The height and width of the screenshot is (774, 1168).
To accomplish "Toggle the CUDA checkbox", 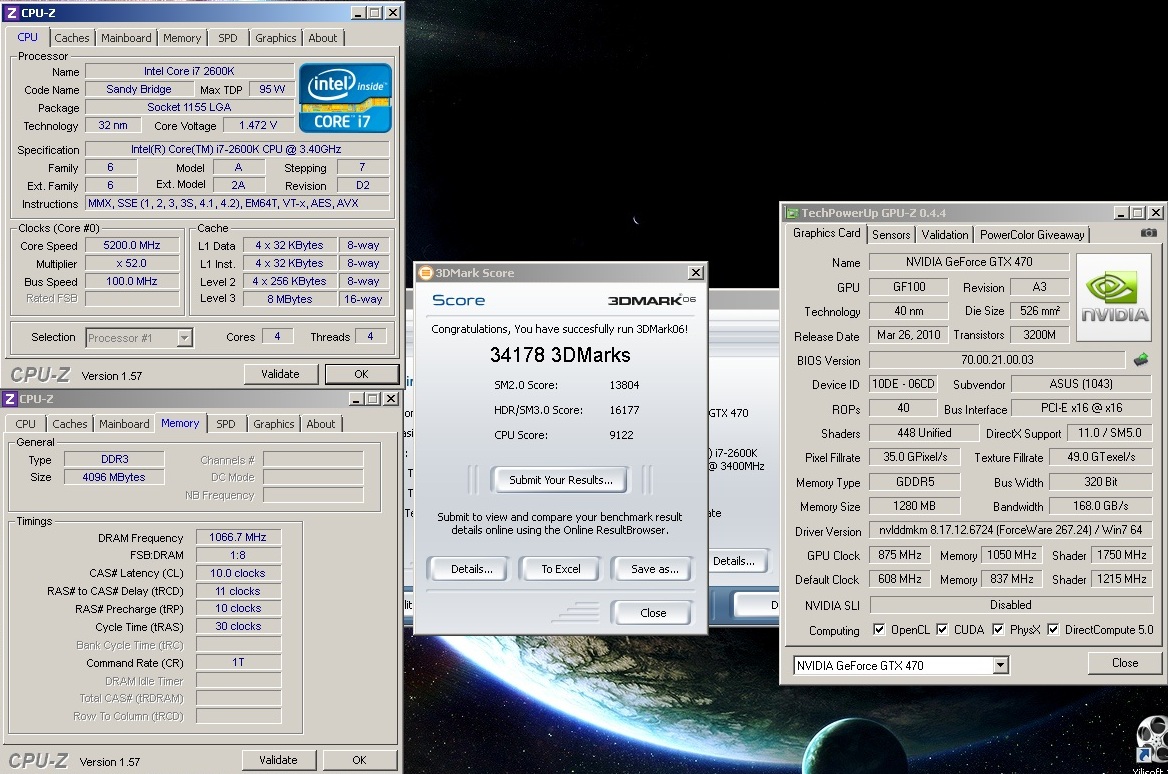I will click(x=942, y=629).
